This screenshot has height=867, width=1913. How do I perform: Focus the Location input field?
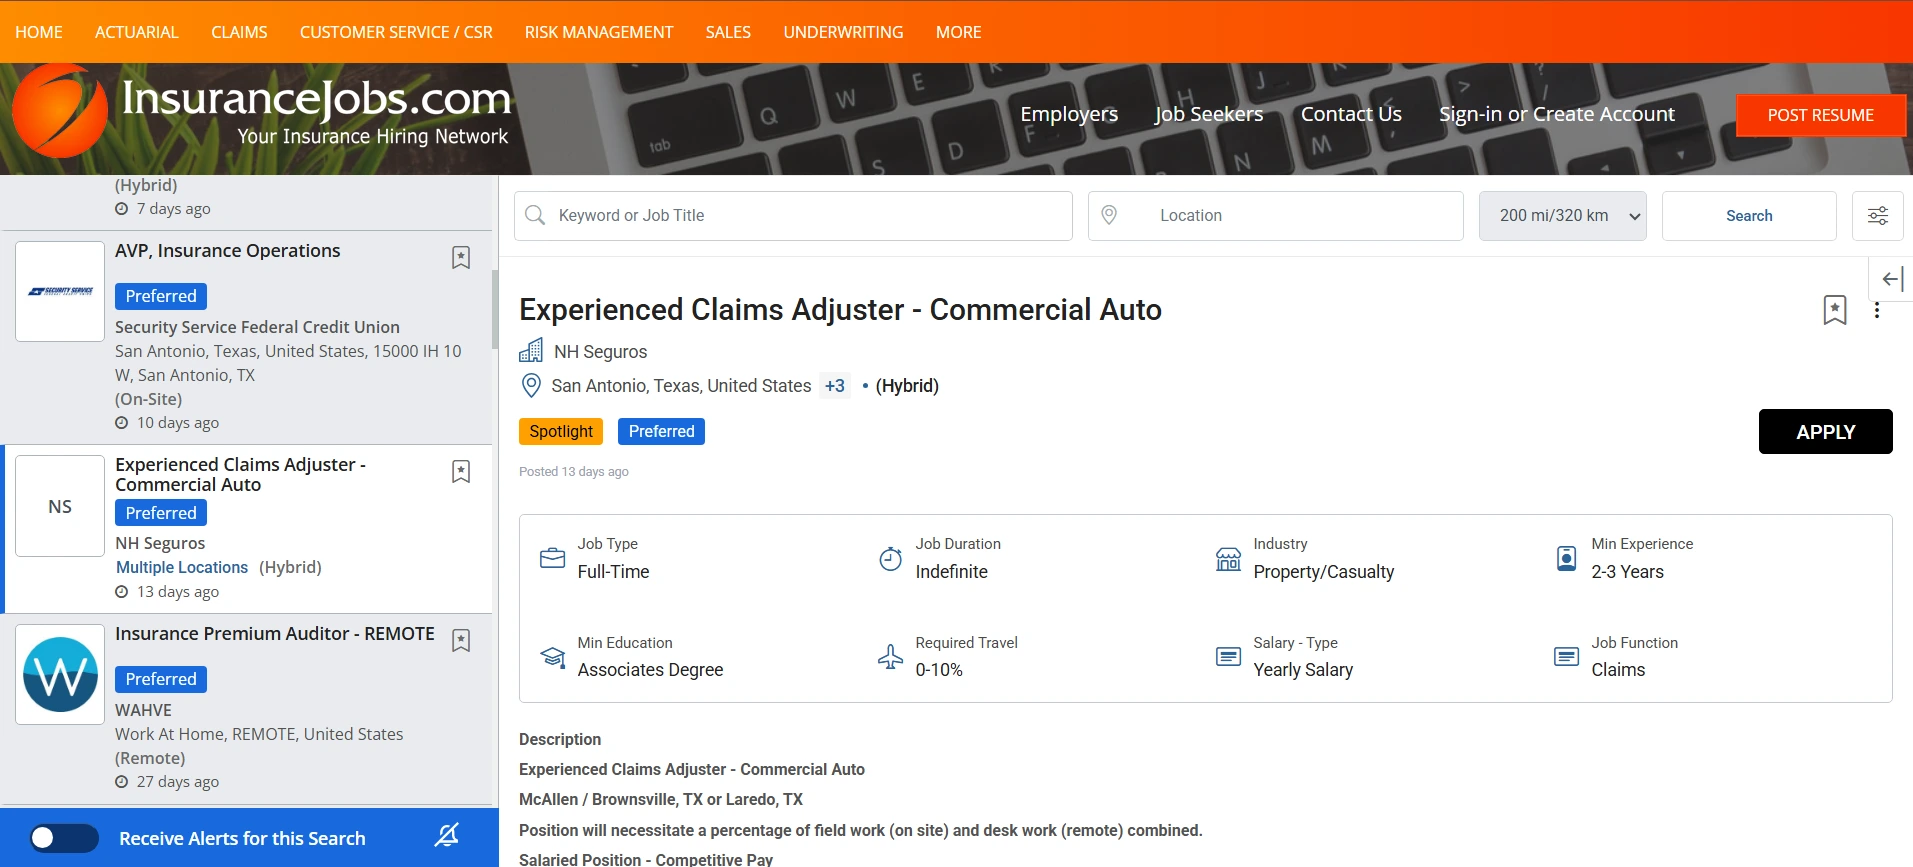(1276, 216)
